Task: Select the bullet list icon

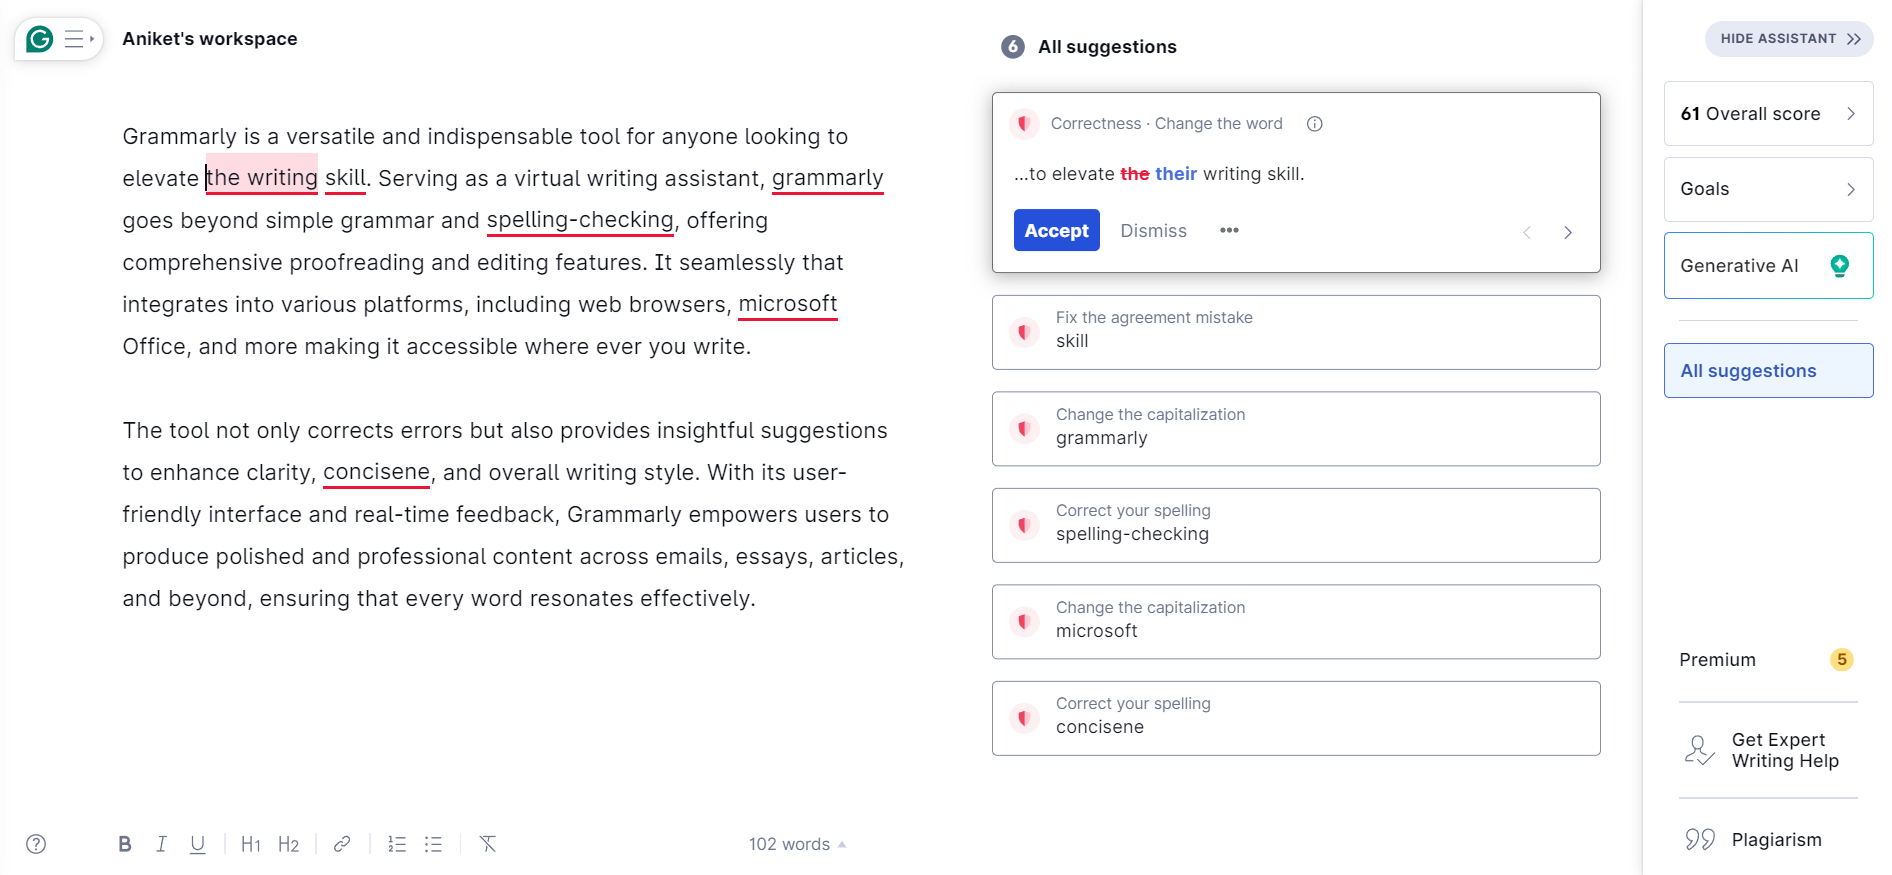Action: (433, 843)
